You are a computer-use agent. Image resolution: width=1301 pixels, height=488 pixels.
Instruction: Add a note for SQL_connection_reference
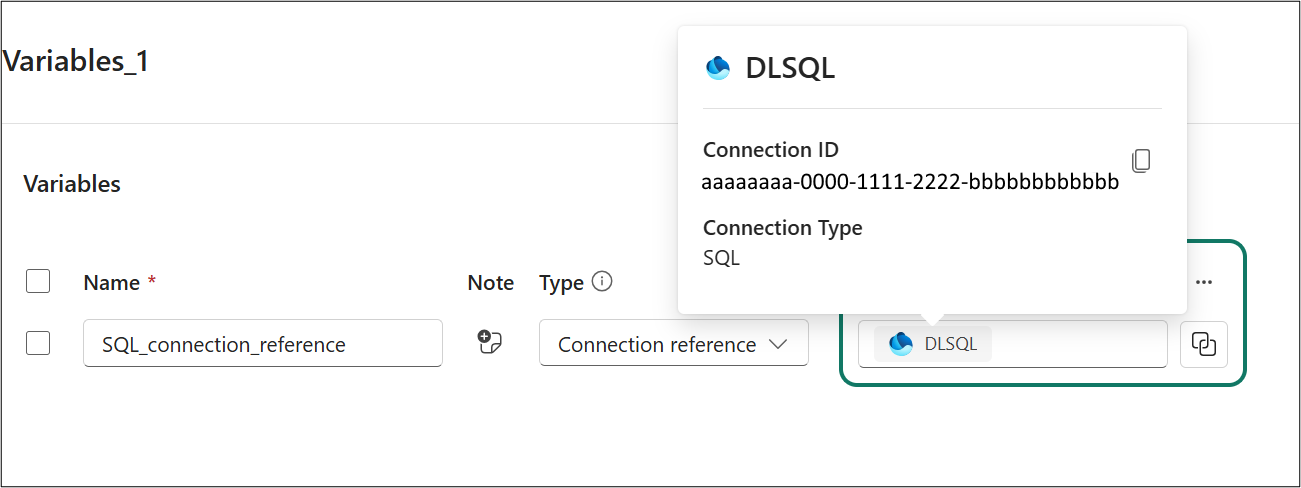489,342
